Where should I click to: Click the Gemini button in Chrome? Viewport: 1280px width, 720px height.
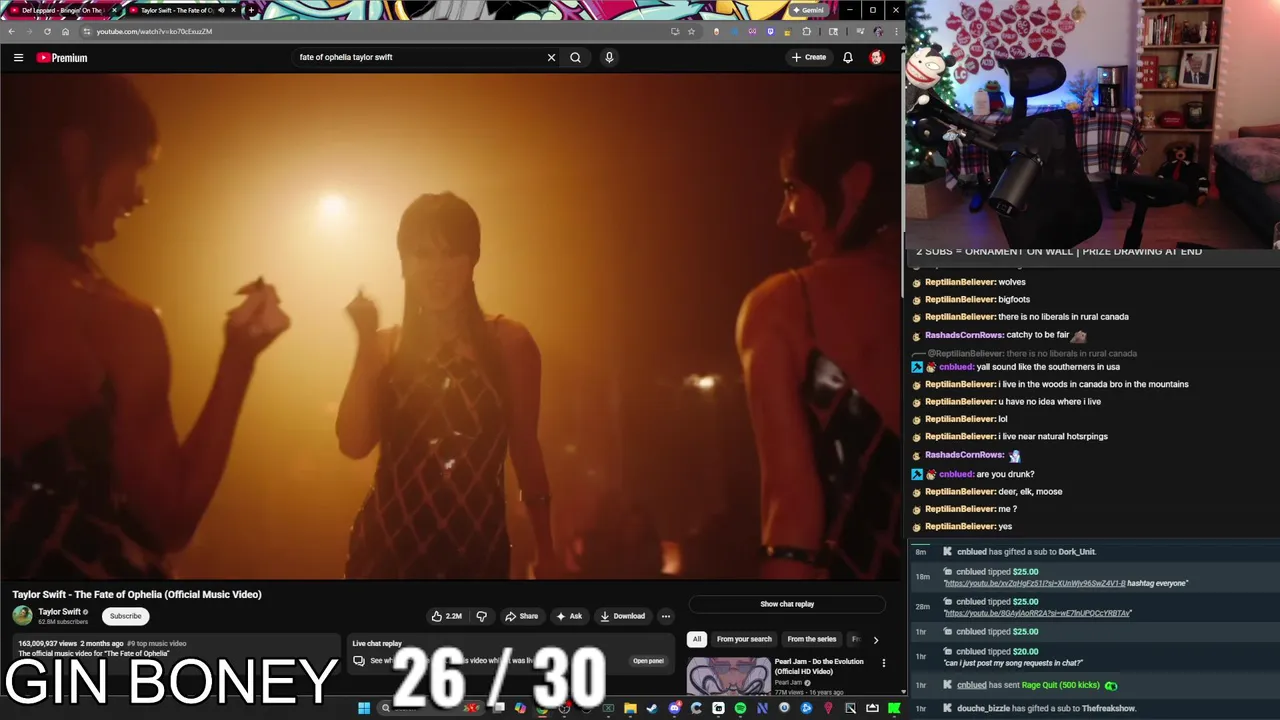pyautogui.click(x=808, y=10)
